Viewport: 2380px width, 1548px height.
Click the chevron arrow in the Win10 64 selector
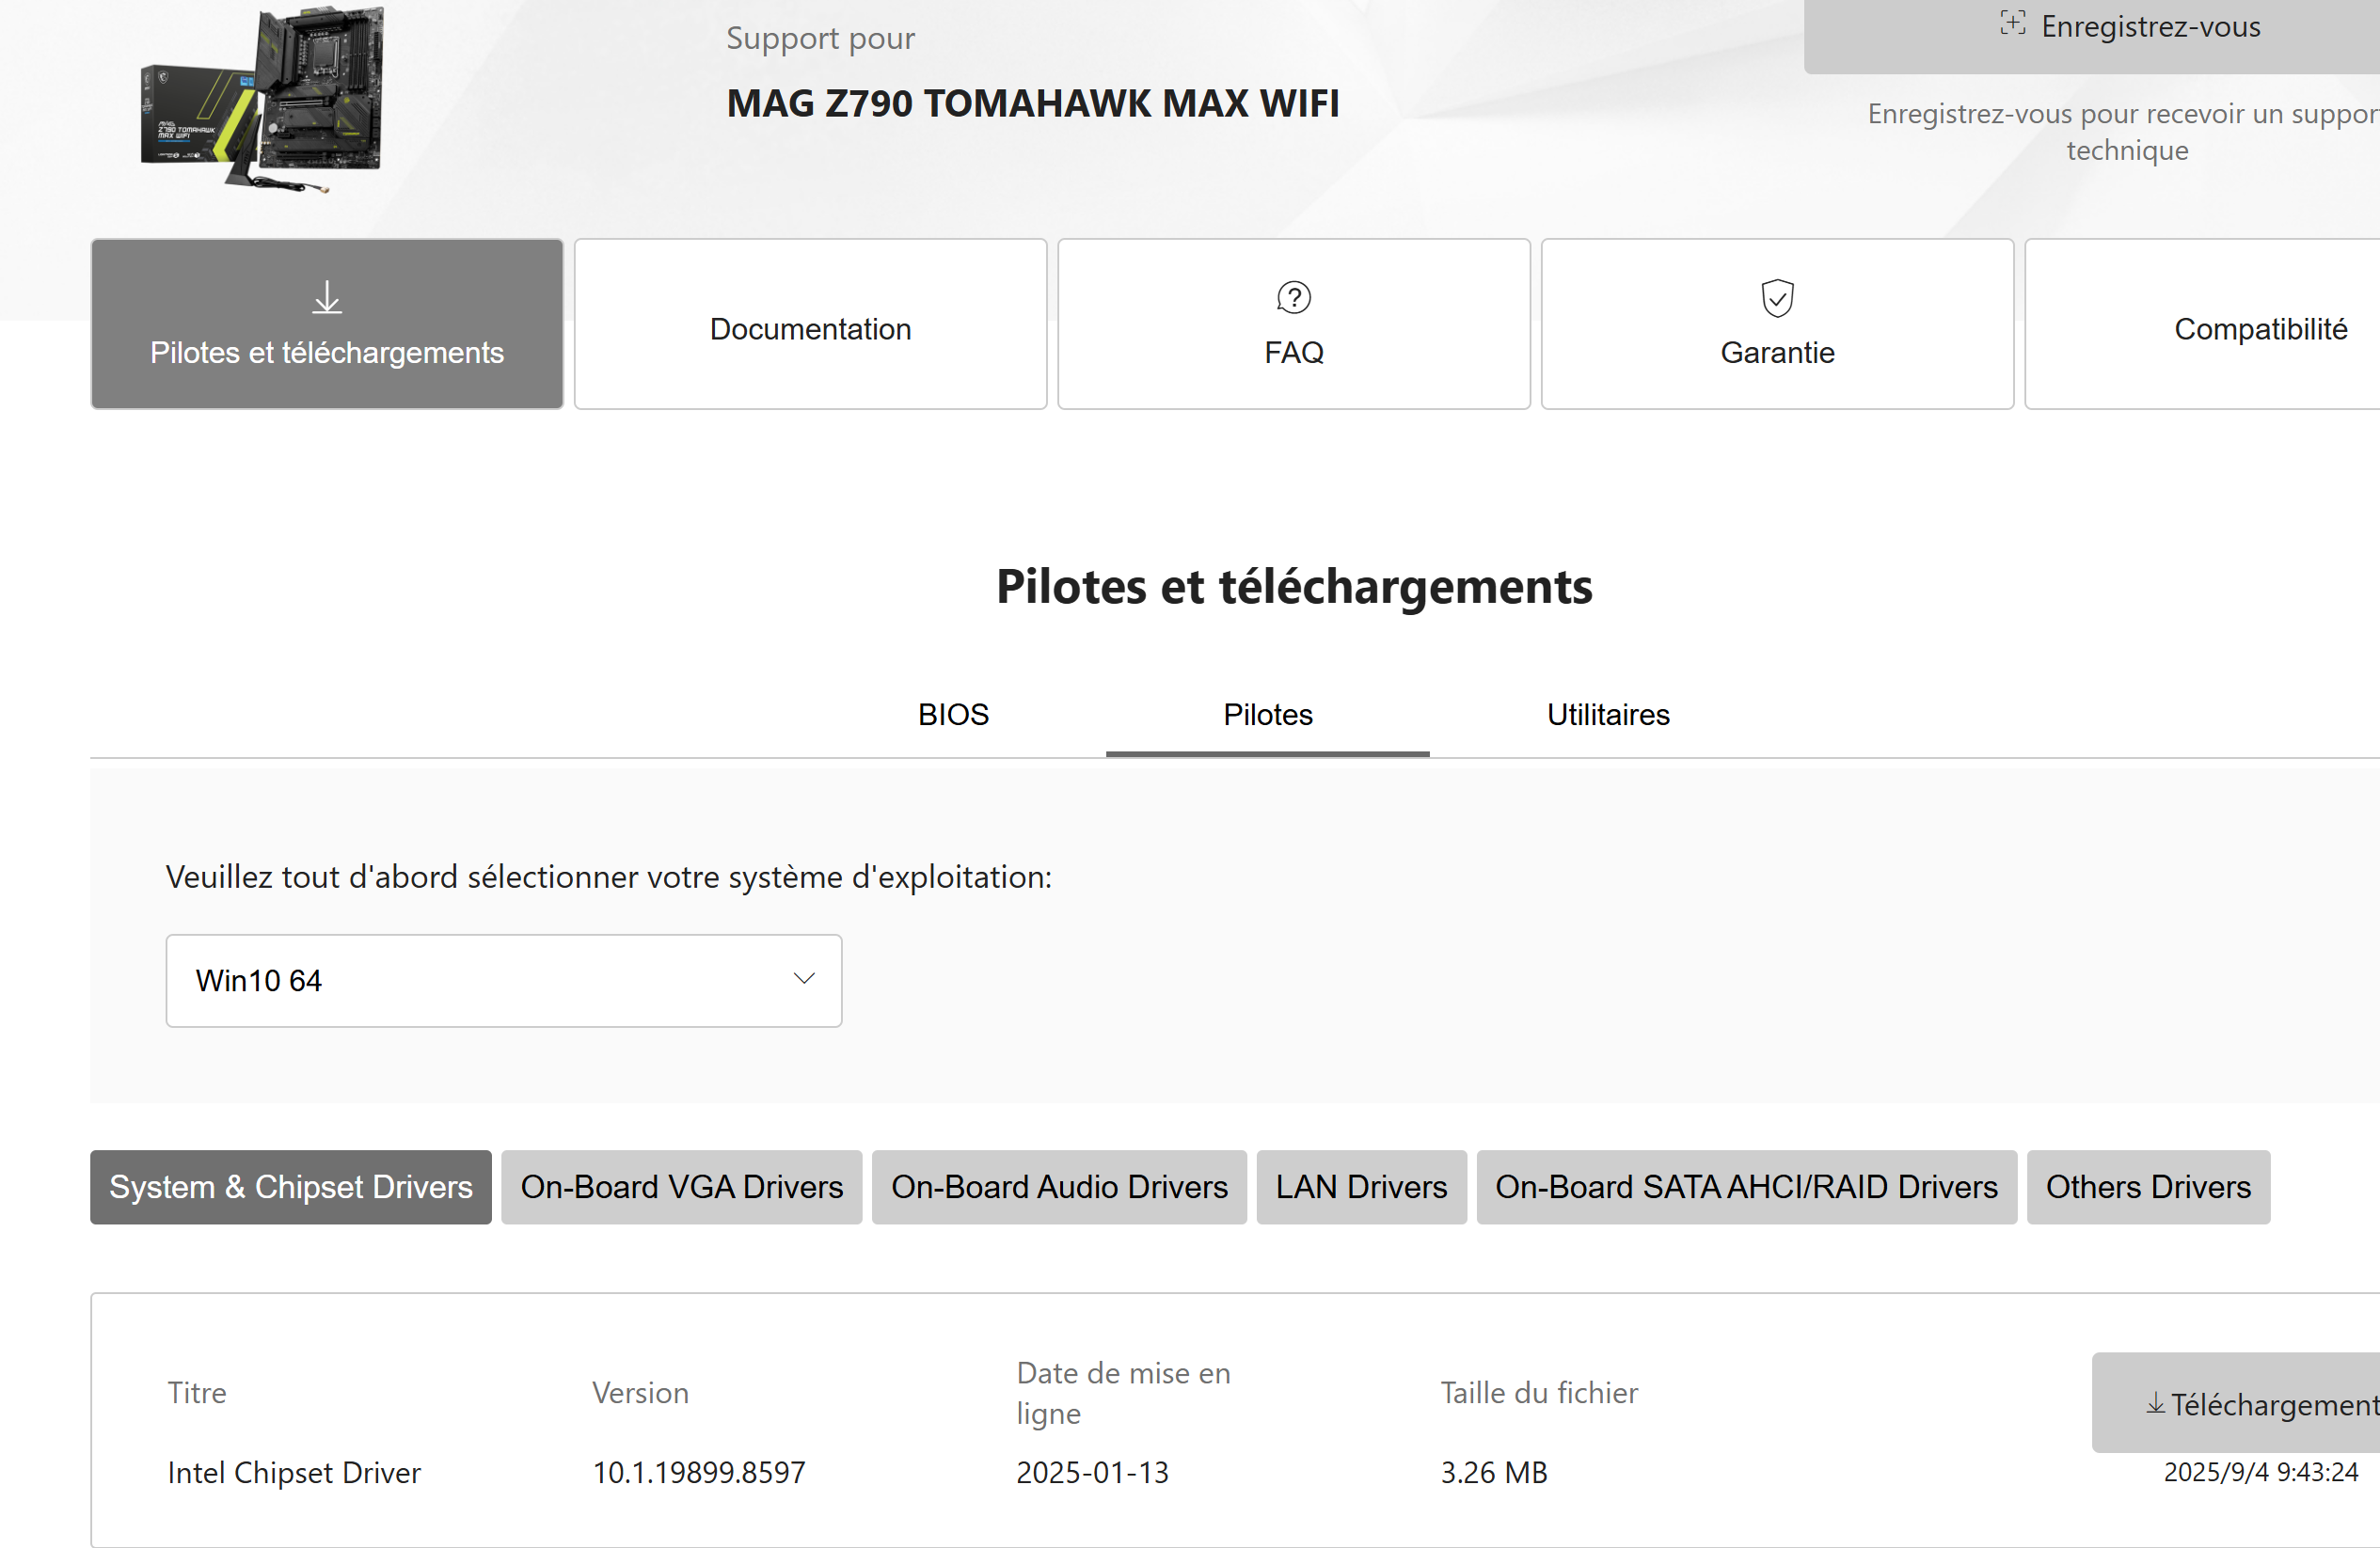(x=804, y=978)
